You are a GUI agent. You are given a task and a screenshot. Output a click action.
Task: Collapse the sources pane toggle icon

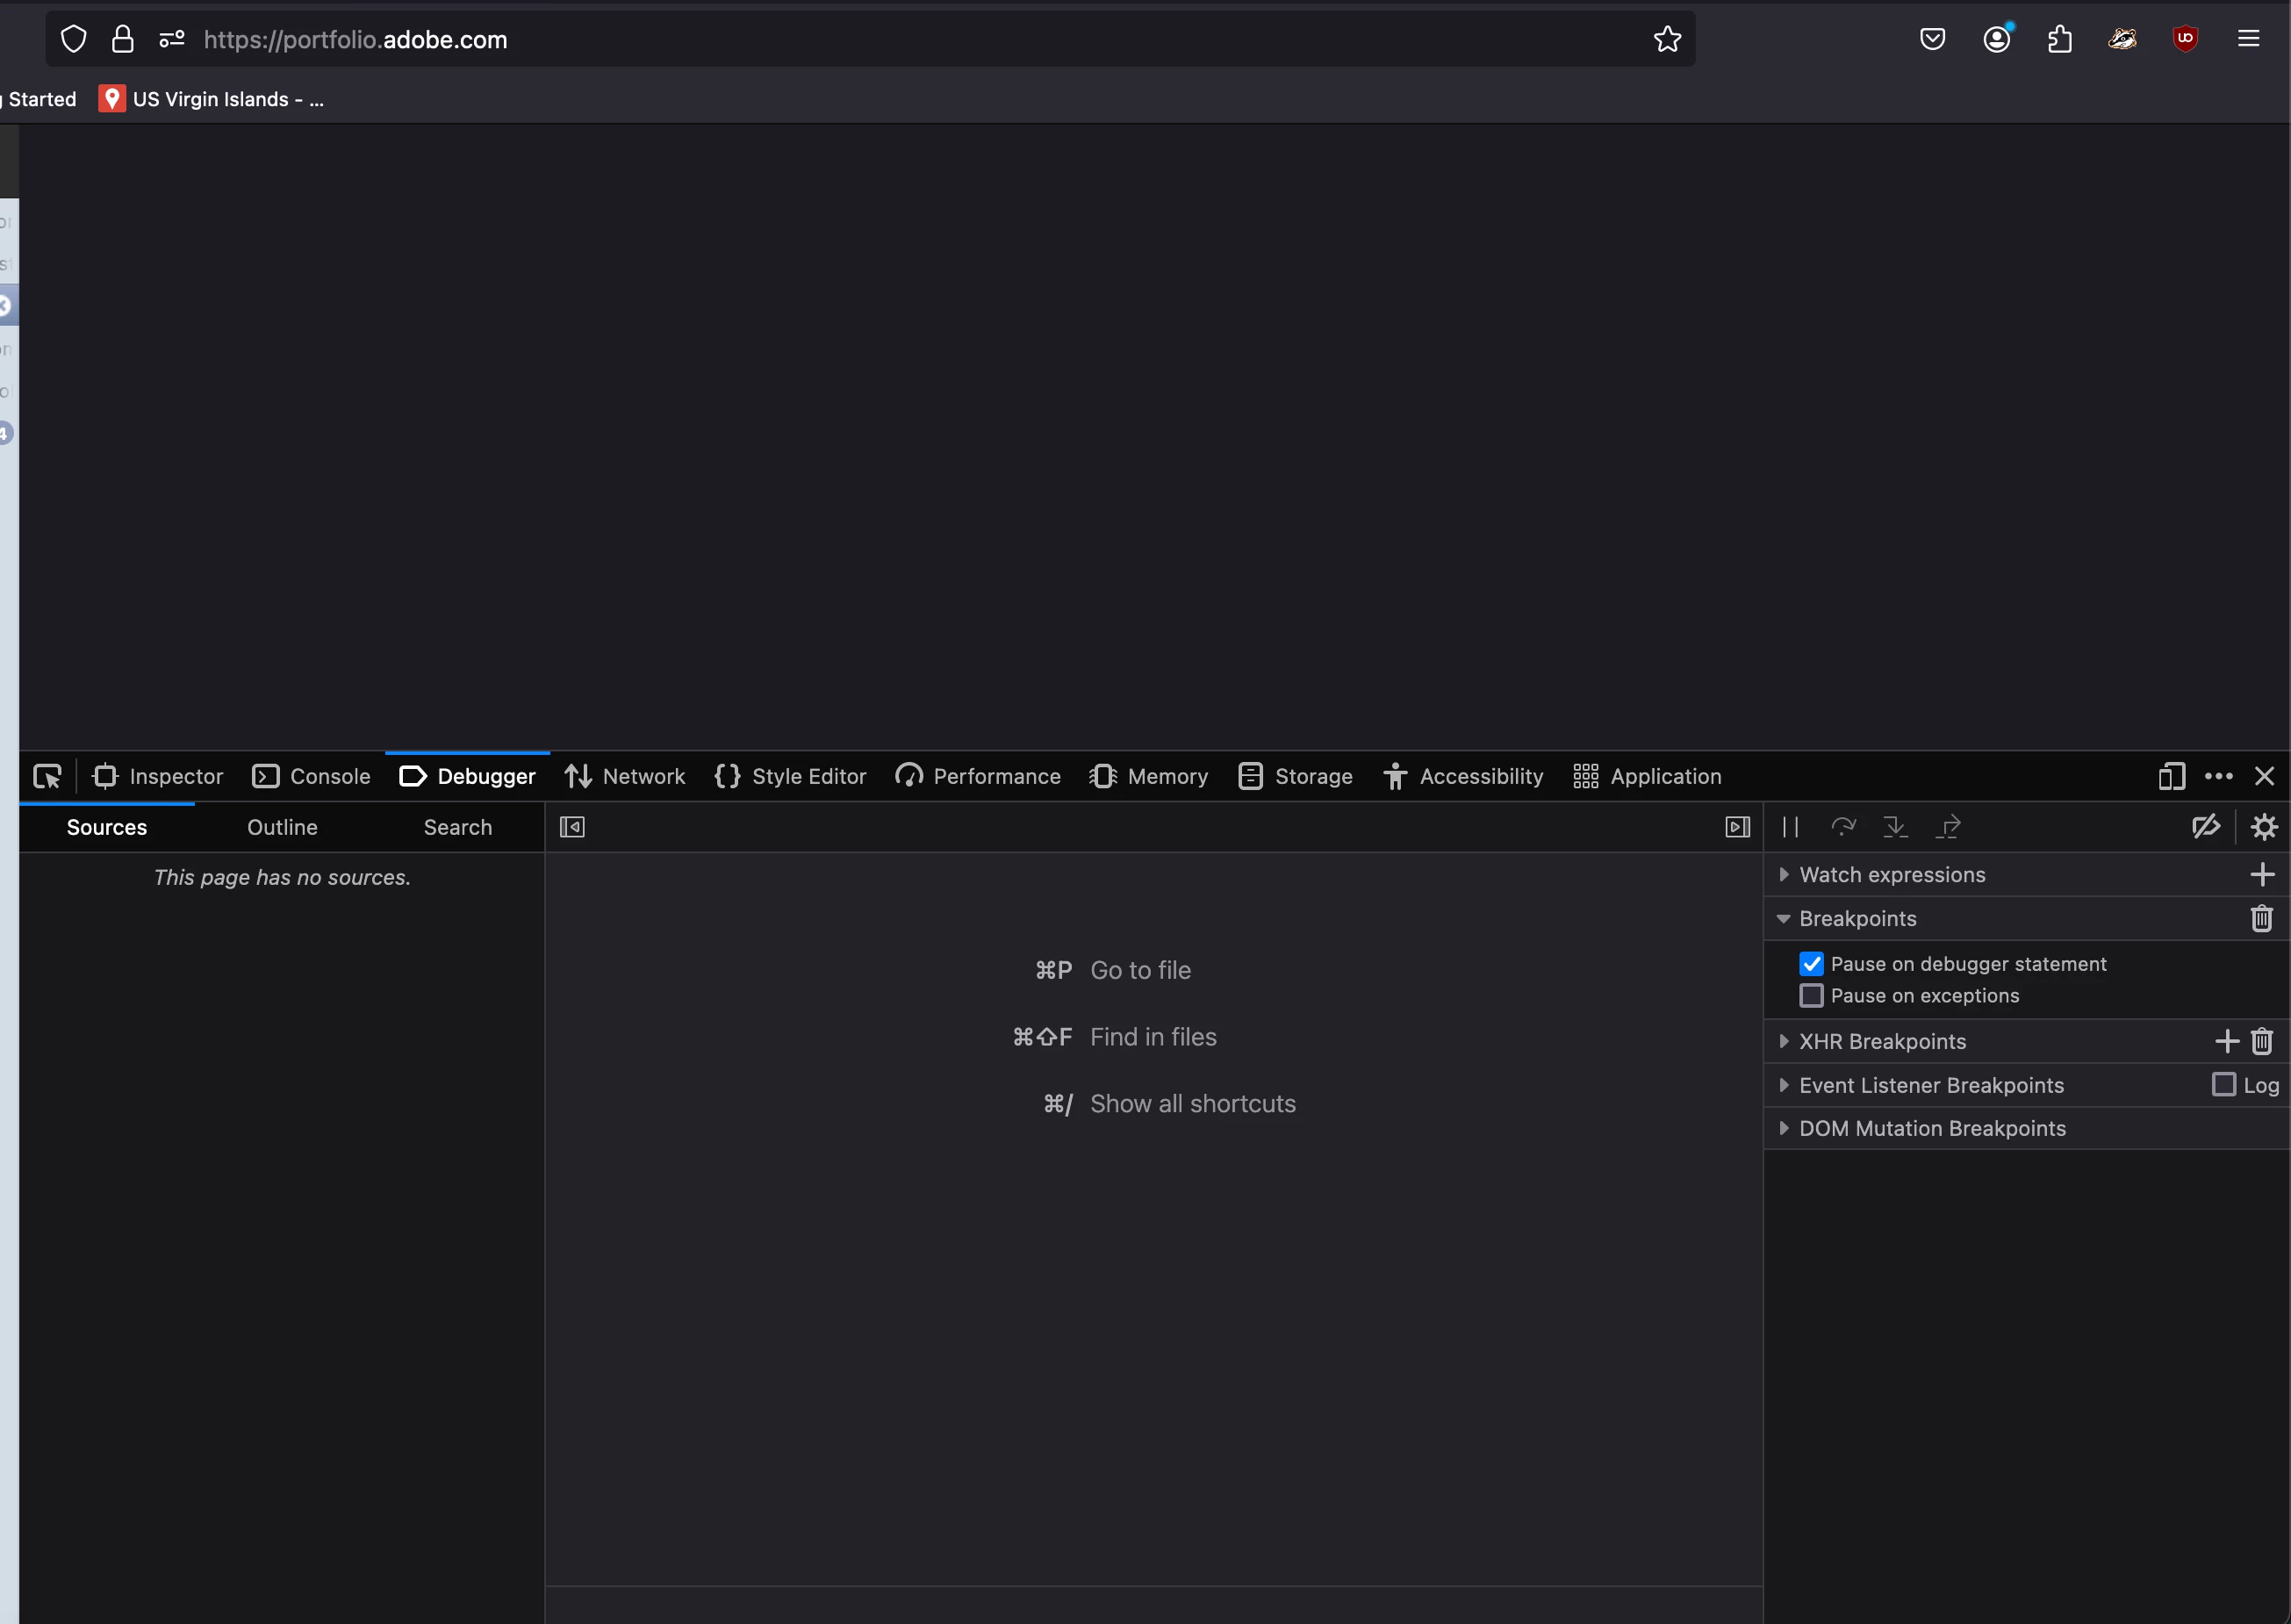click(x=572, y=827)
